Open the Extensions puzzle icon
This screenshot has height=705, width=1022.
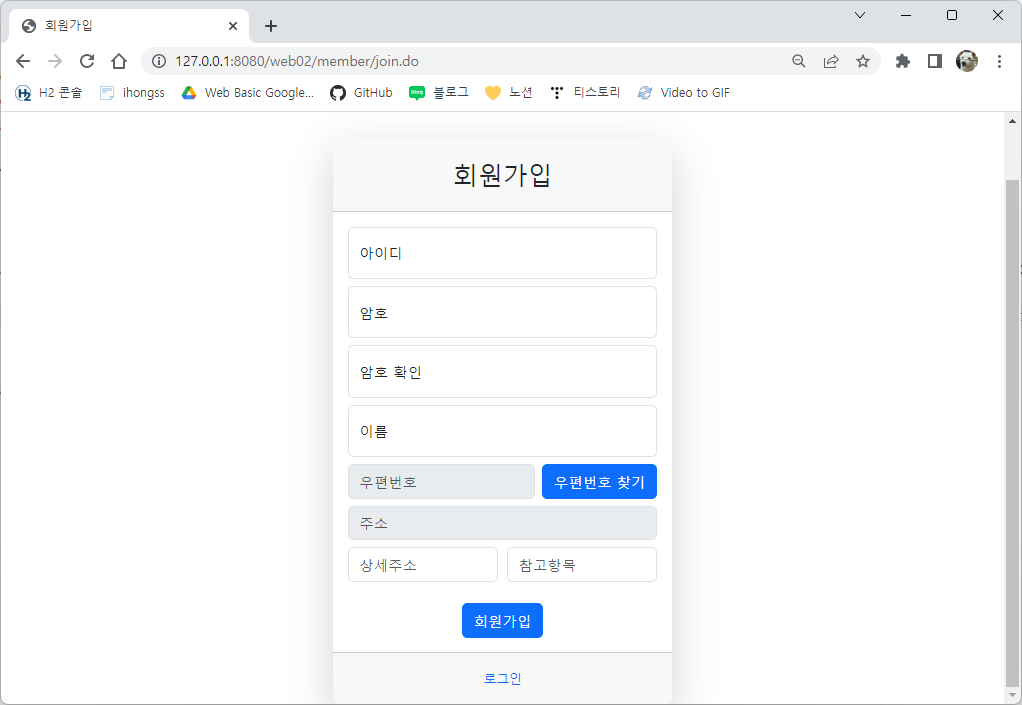[903, 61]
